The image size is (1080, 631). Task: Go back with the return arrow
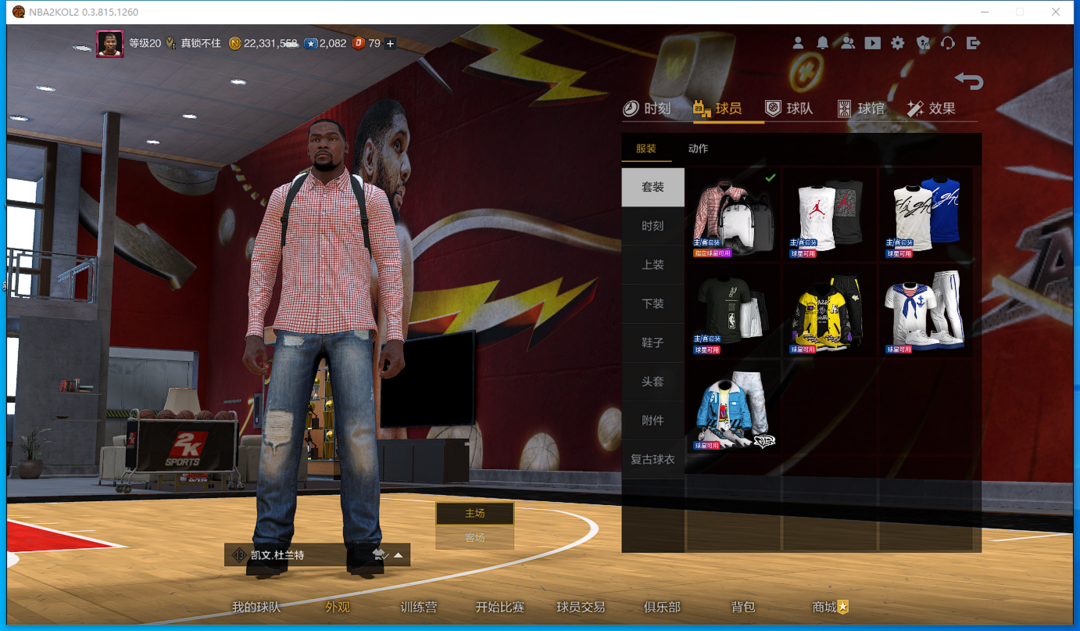pos(969,81)
